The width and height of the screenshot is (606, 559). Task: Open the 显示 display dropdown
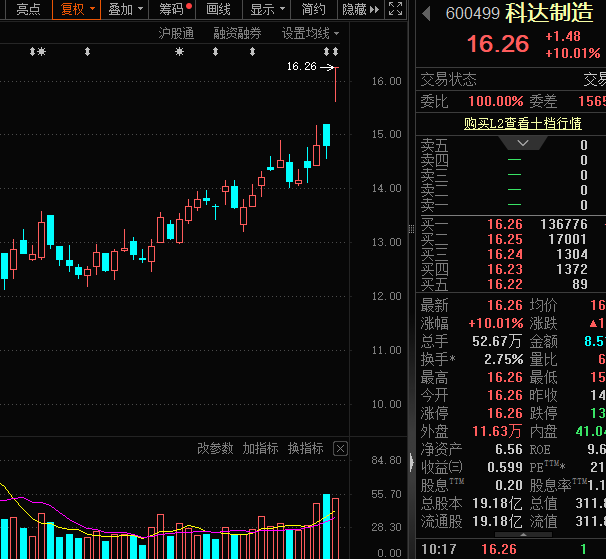267,9
